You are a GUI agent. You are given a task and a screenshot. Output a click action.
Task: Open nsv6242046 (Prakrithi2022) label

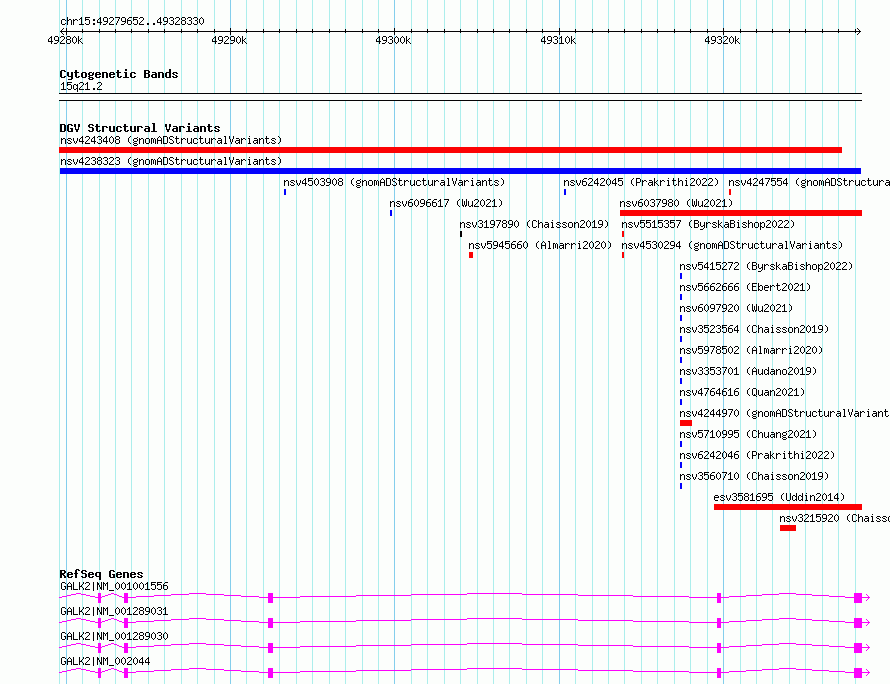757,455
